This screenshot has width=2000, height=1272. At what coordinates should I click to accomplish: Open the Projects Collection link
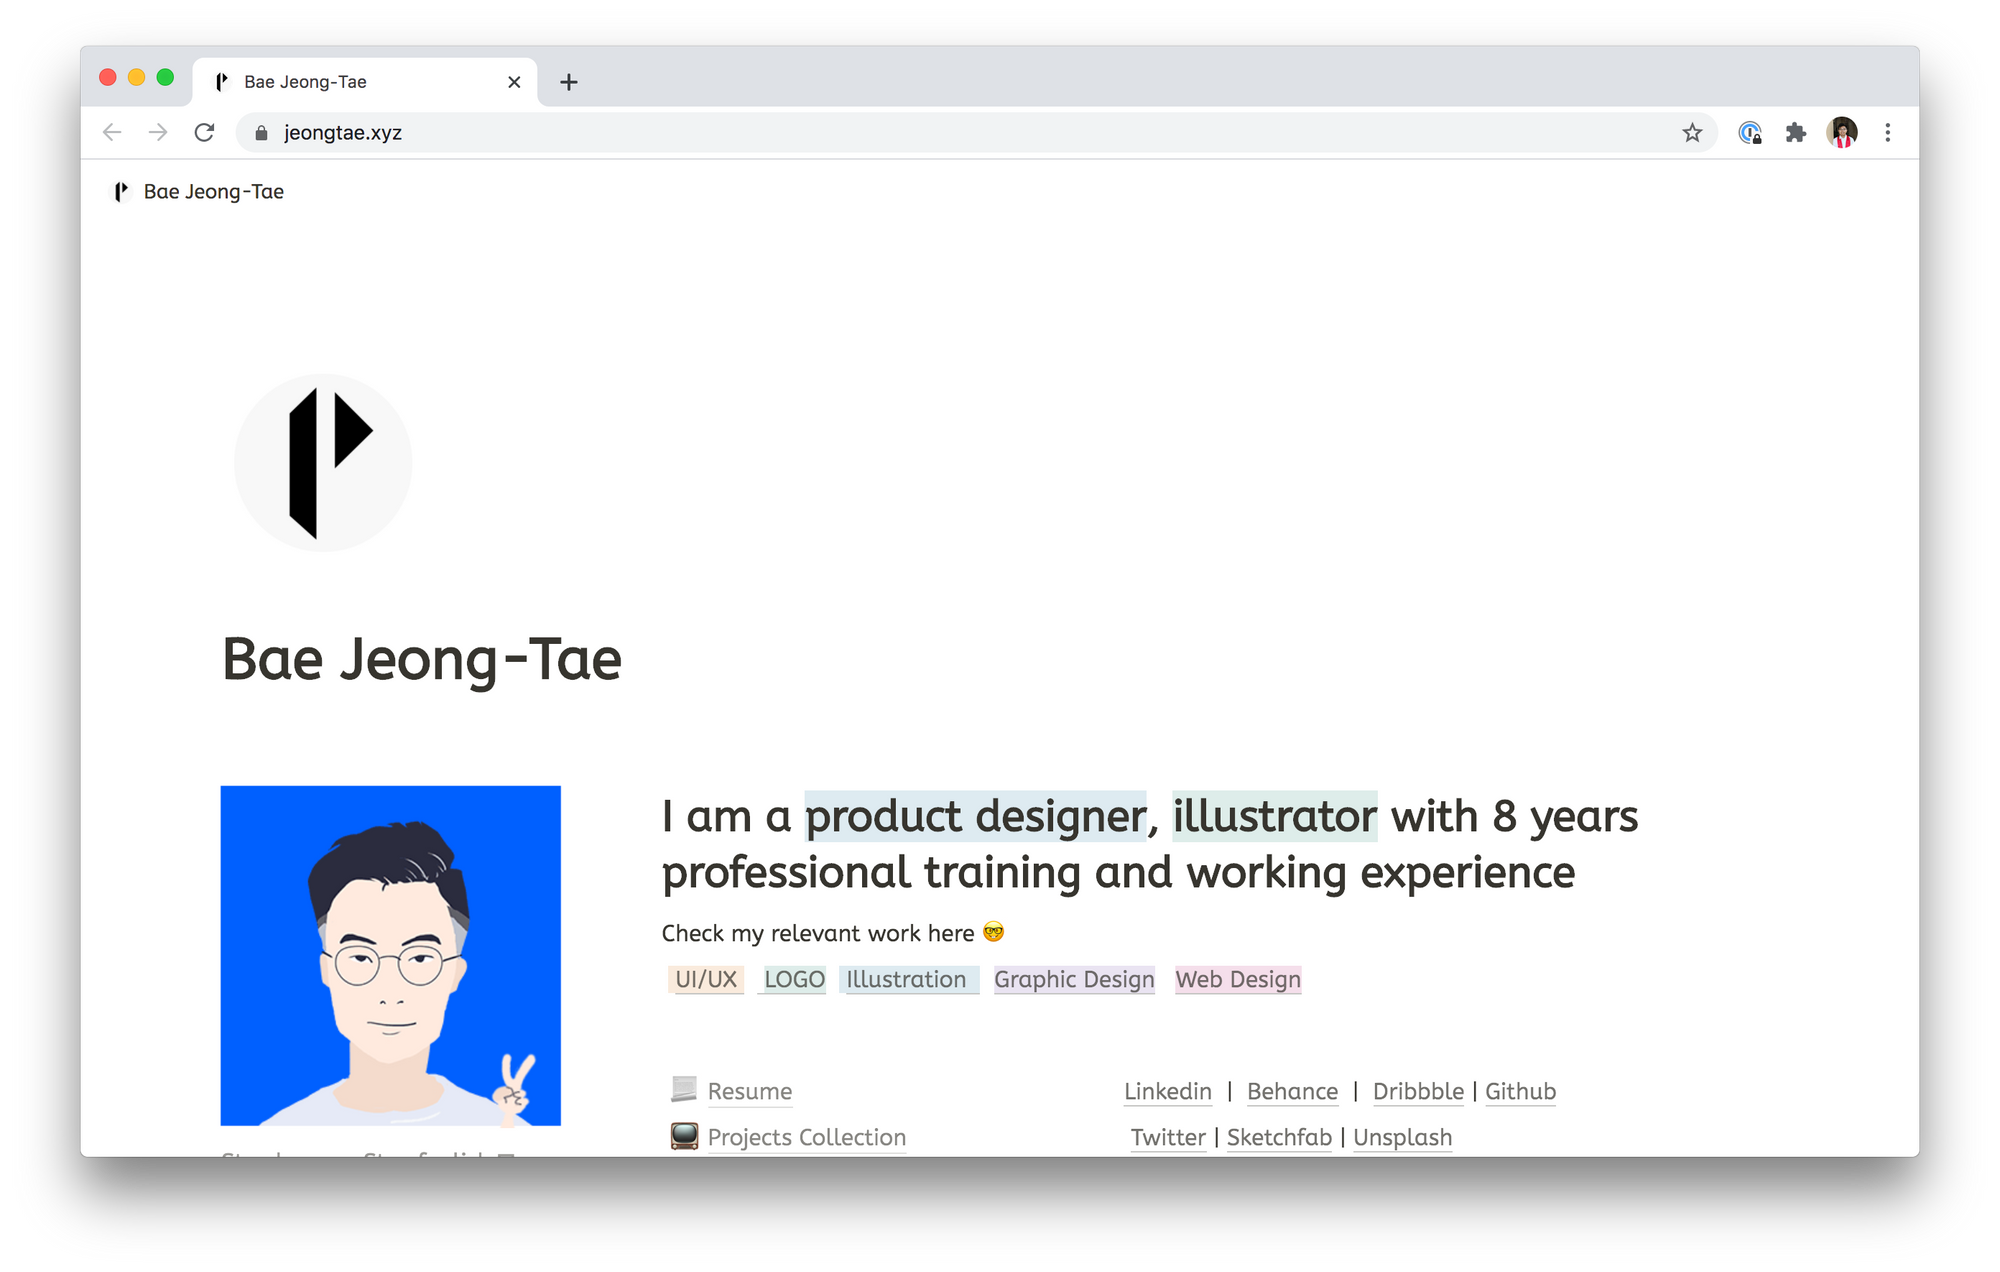pos(807,1137)
